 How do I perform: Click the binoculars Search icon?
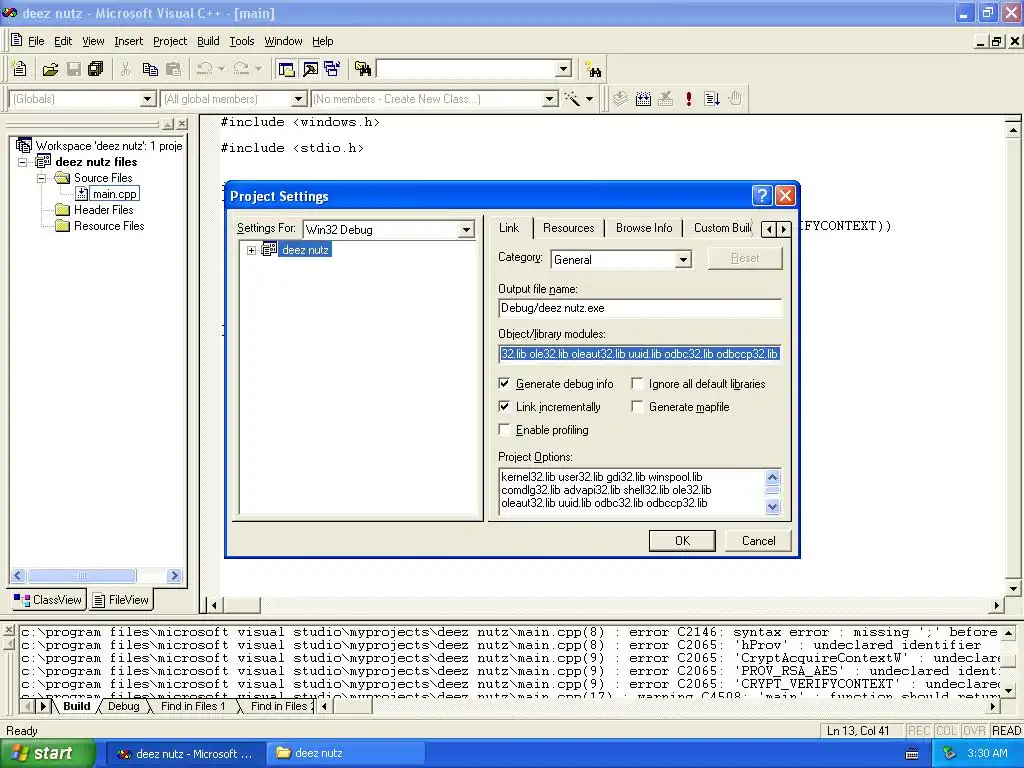point(594,69)
